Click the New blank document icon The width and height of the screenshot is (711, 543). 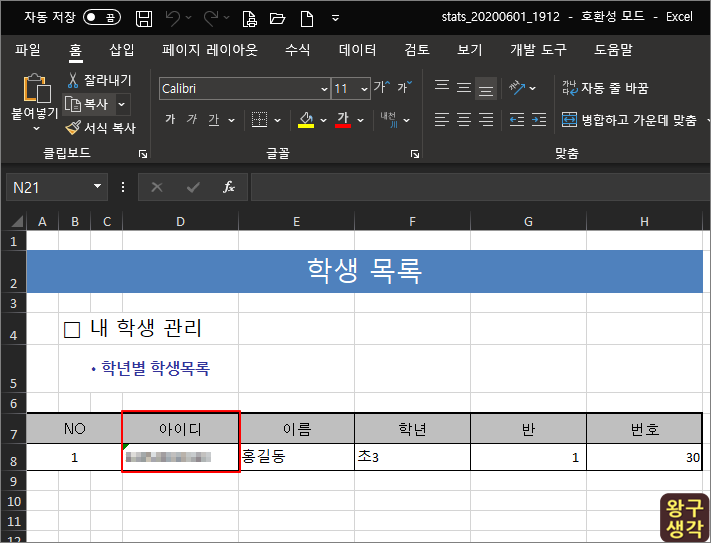coord(307,18)
